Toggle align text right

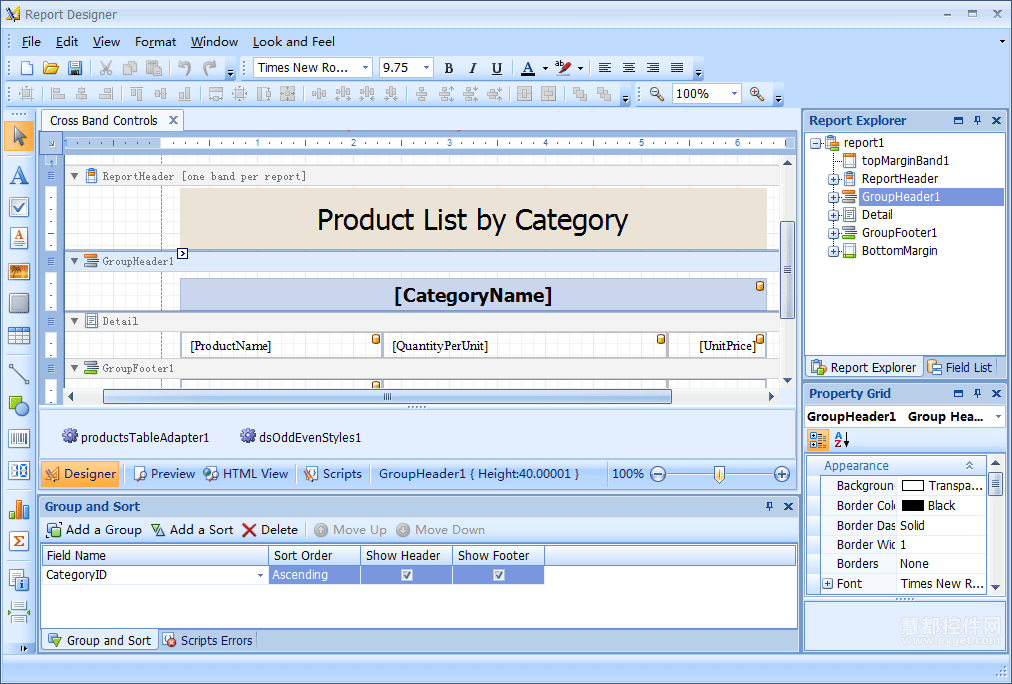[653, 68]
